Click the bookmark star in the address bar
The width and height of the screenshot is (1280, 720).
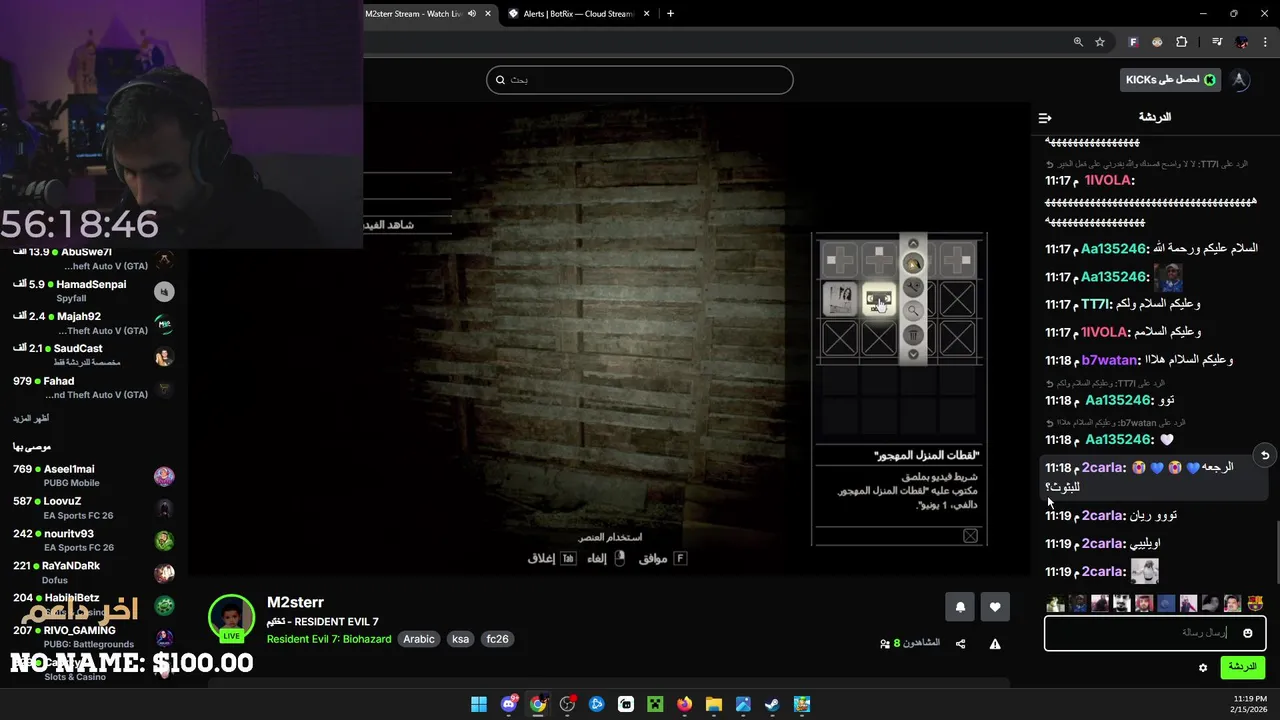(x=1100, y=42)
